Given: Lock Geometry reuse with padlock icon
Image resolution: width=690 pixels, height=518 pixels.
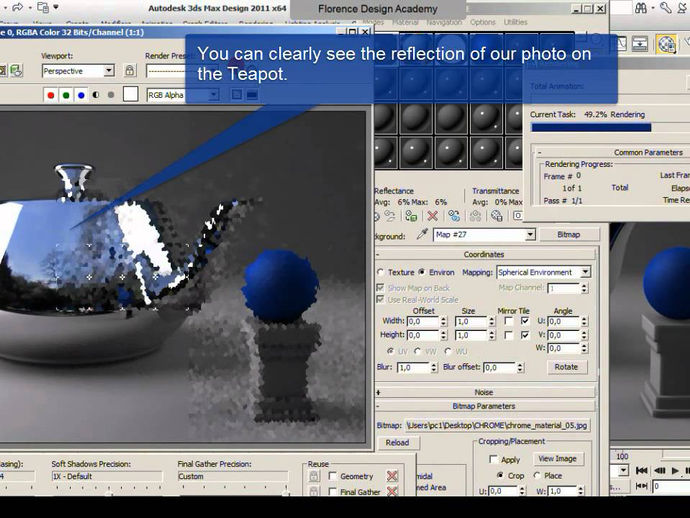Looking at the screenshot, I should tap(314, 476).
